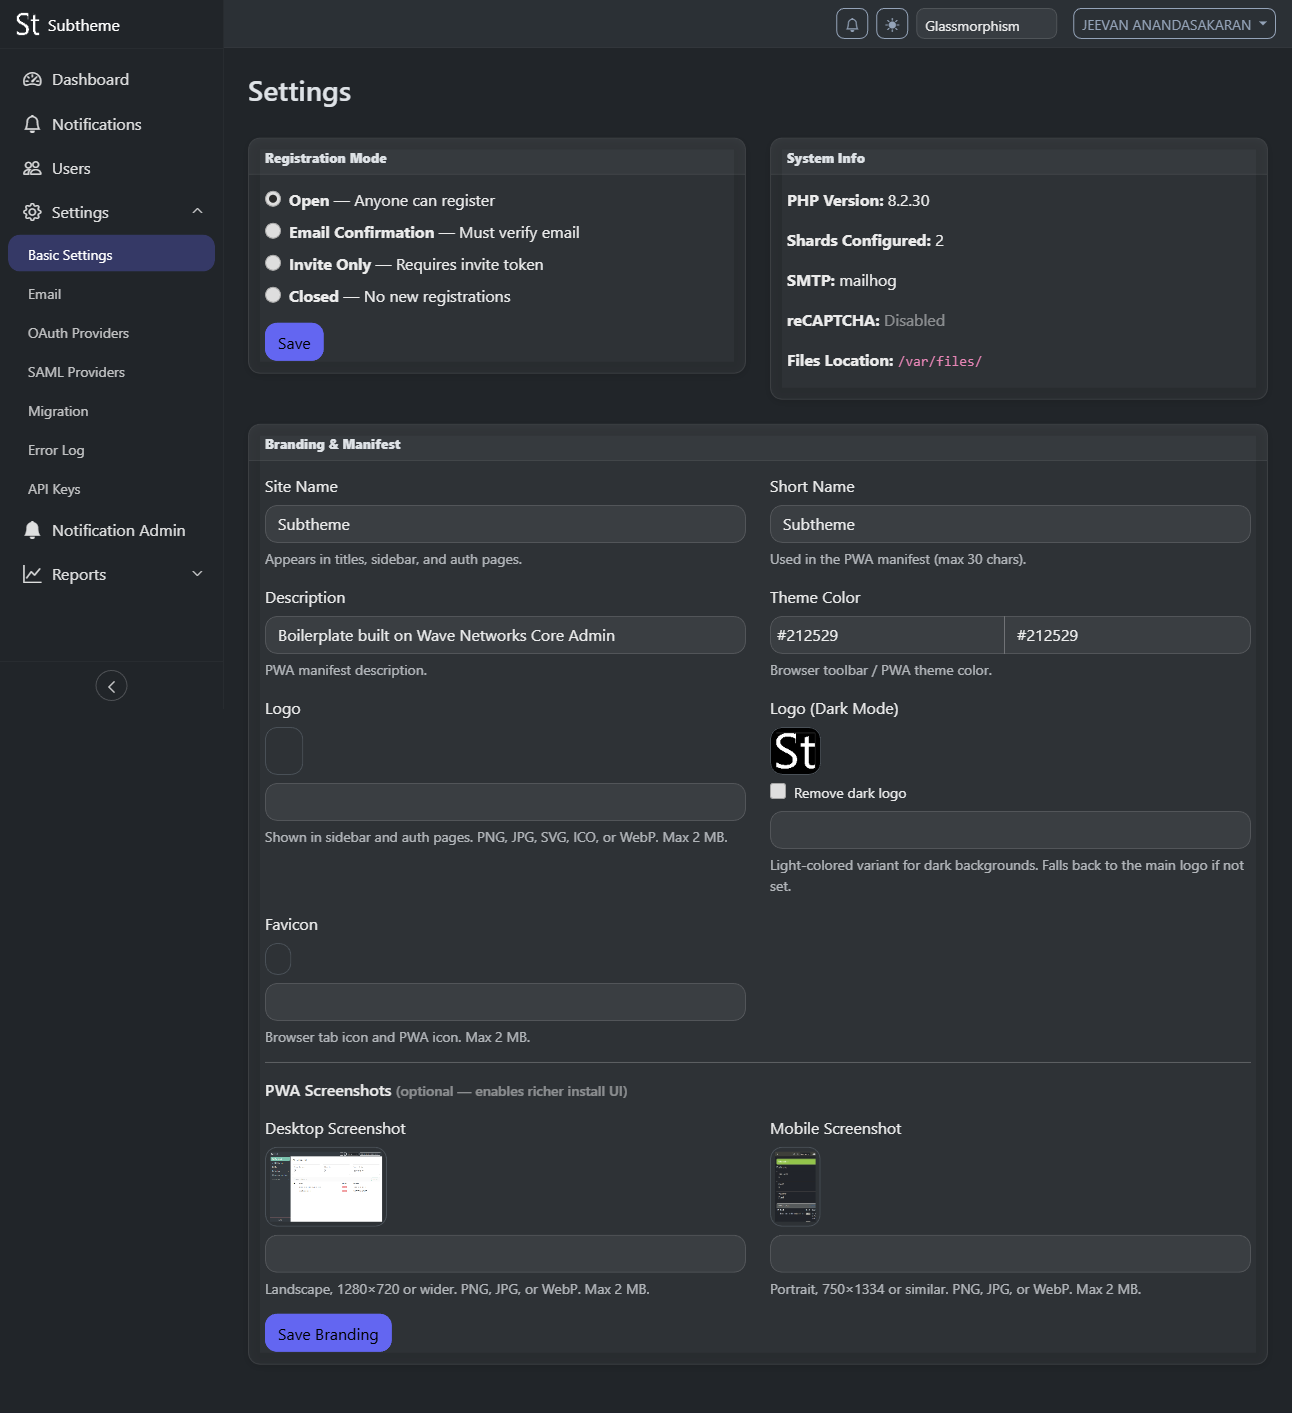Click the Desktop Screenshot upload field
This screenshot has height=1413, width=1292.
(x=505, y=1254)
